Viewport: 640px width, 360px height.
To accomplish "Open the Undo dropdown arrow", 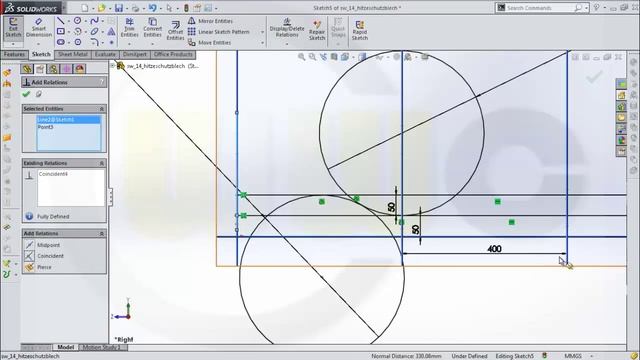I will [160, 8].
